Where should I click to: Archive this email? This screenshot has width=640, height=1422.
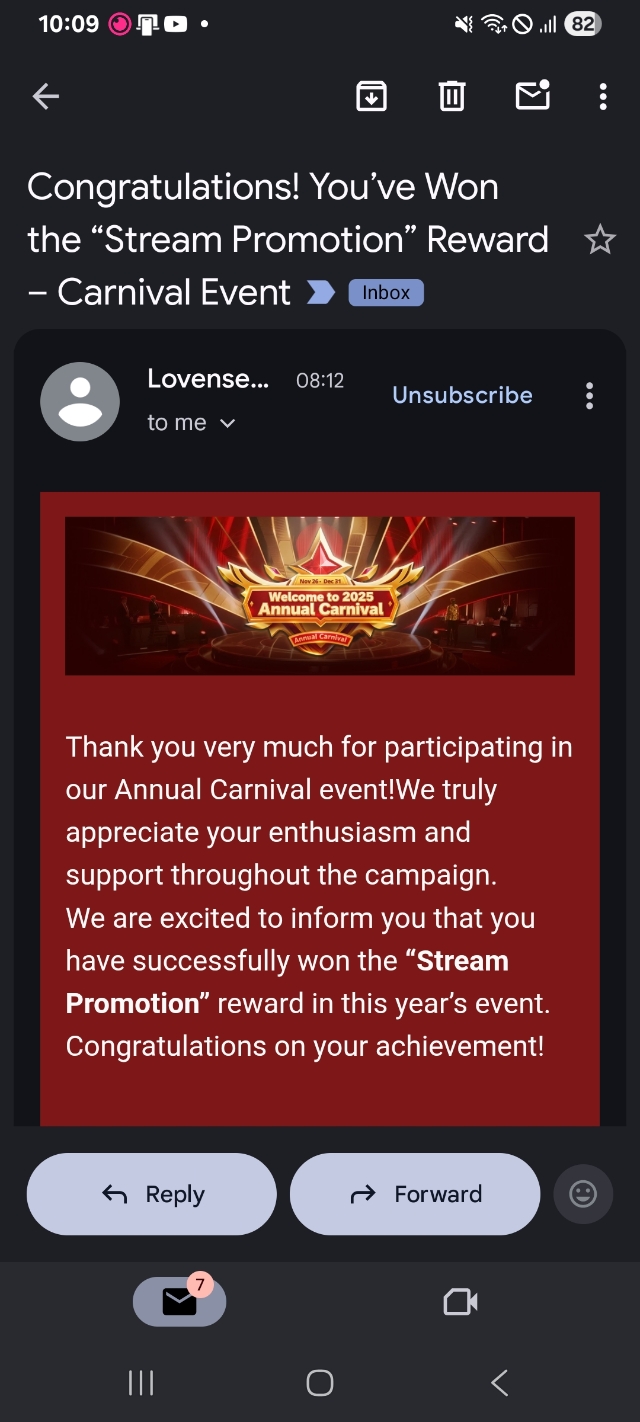[371, 96]
